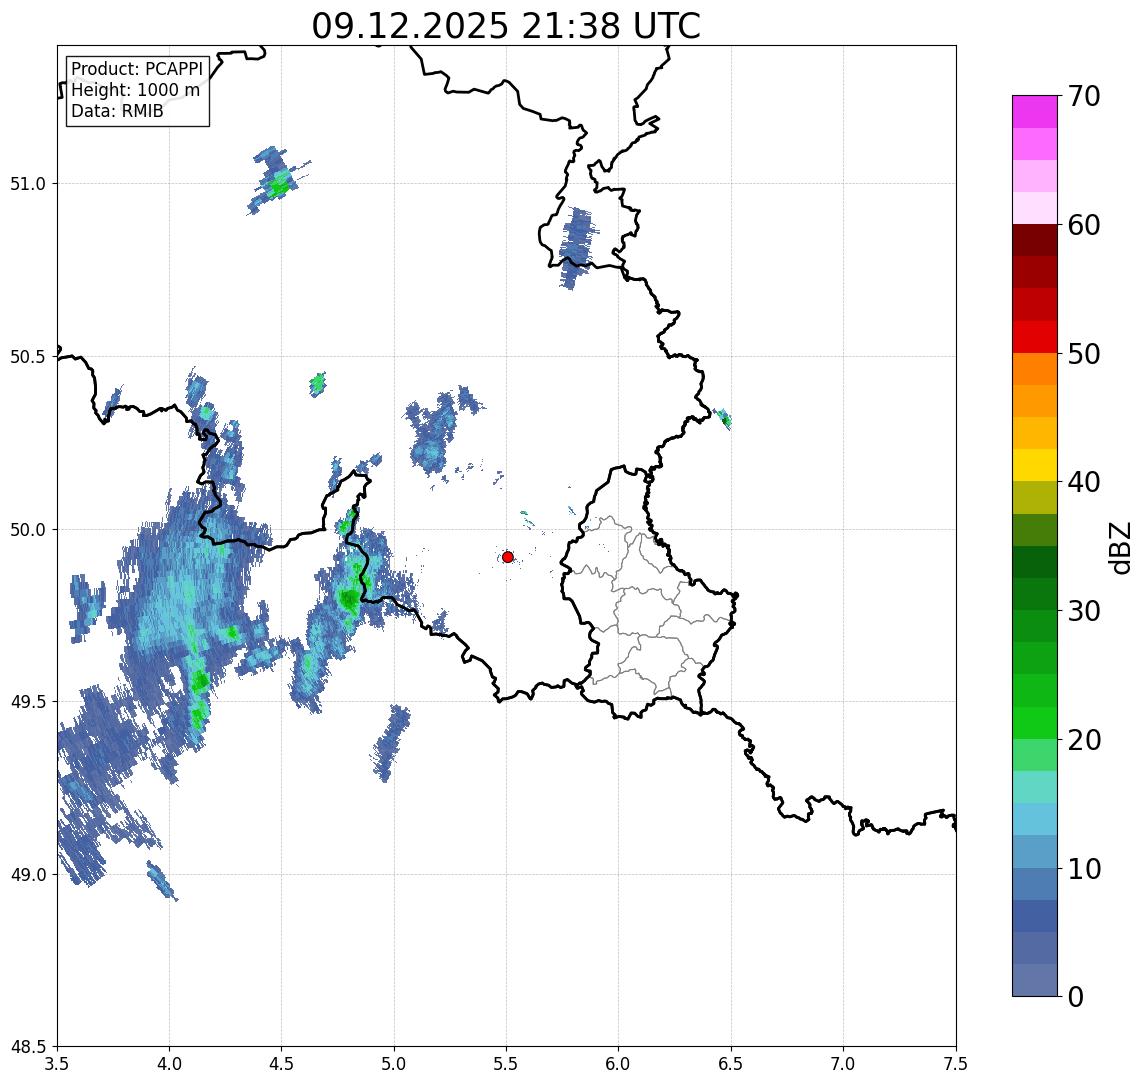Click the latitude axis label 50.5
This screenshot has width=1145, height=1084.
(x=28, y=357)
